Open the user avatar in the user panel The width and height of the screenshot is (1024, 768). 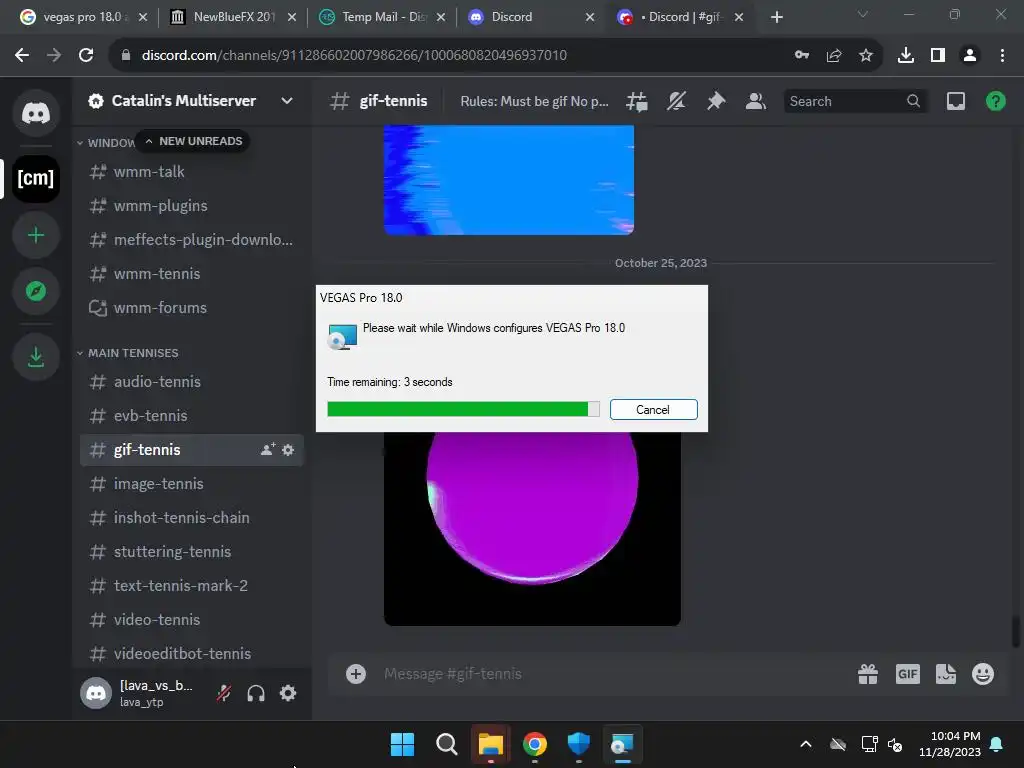point(96,693)
